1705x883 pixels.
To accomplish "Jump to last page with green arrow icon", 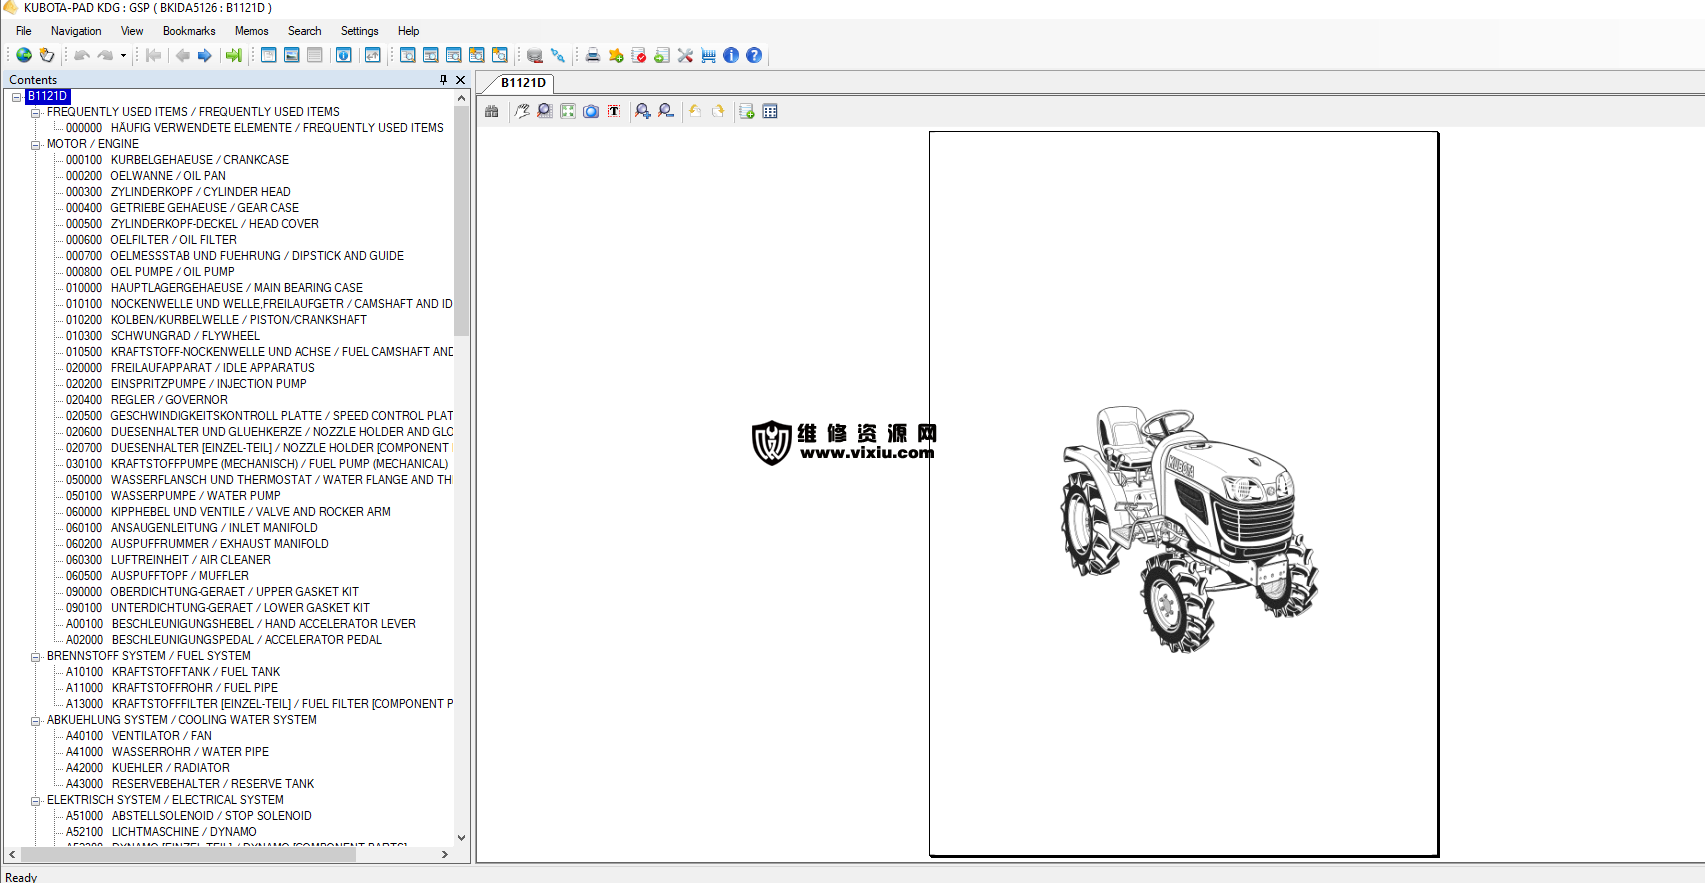I will [x=234, y=55].
